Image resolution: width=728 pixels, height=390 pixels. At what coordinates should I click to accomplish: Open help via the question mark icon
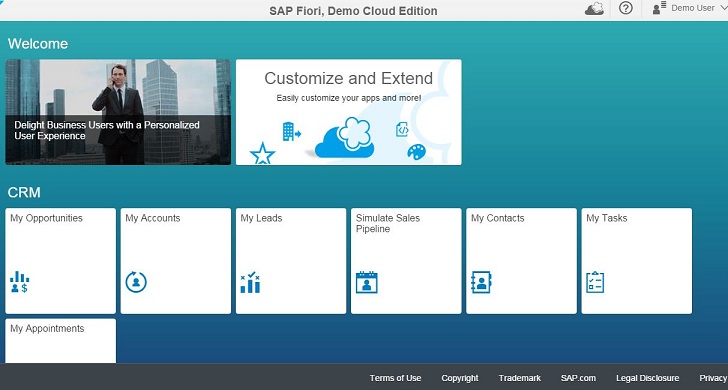tap(626, 8)
